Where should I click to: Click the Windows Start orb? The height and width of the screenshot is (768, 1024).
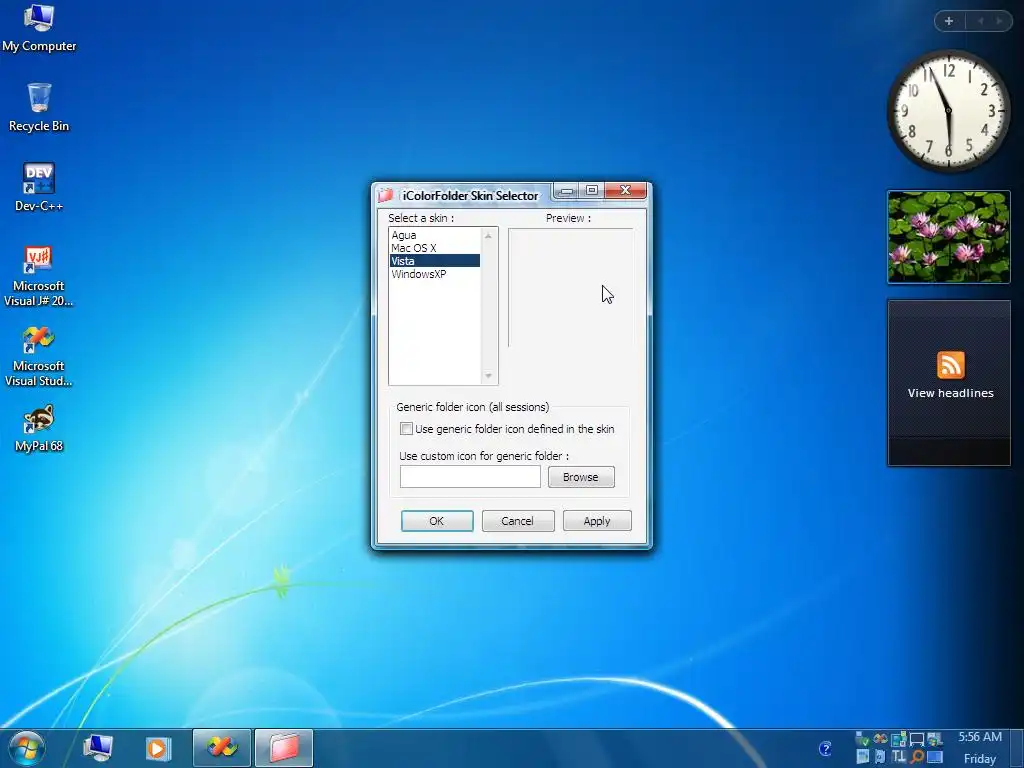26,748
